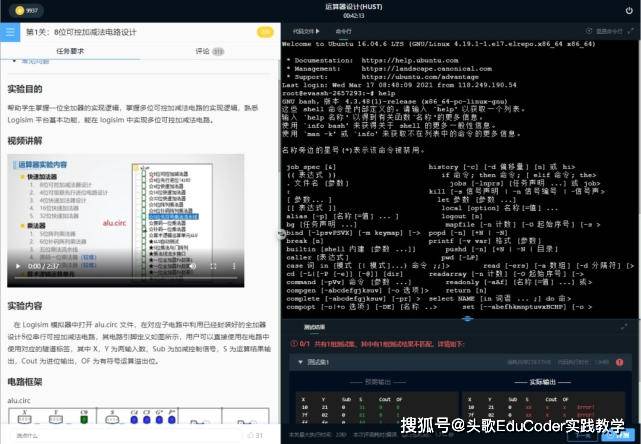
Task: Select the 测试结果 tab
Action: coord(314,327)
